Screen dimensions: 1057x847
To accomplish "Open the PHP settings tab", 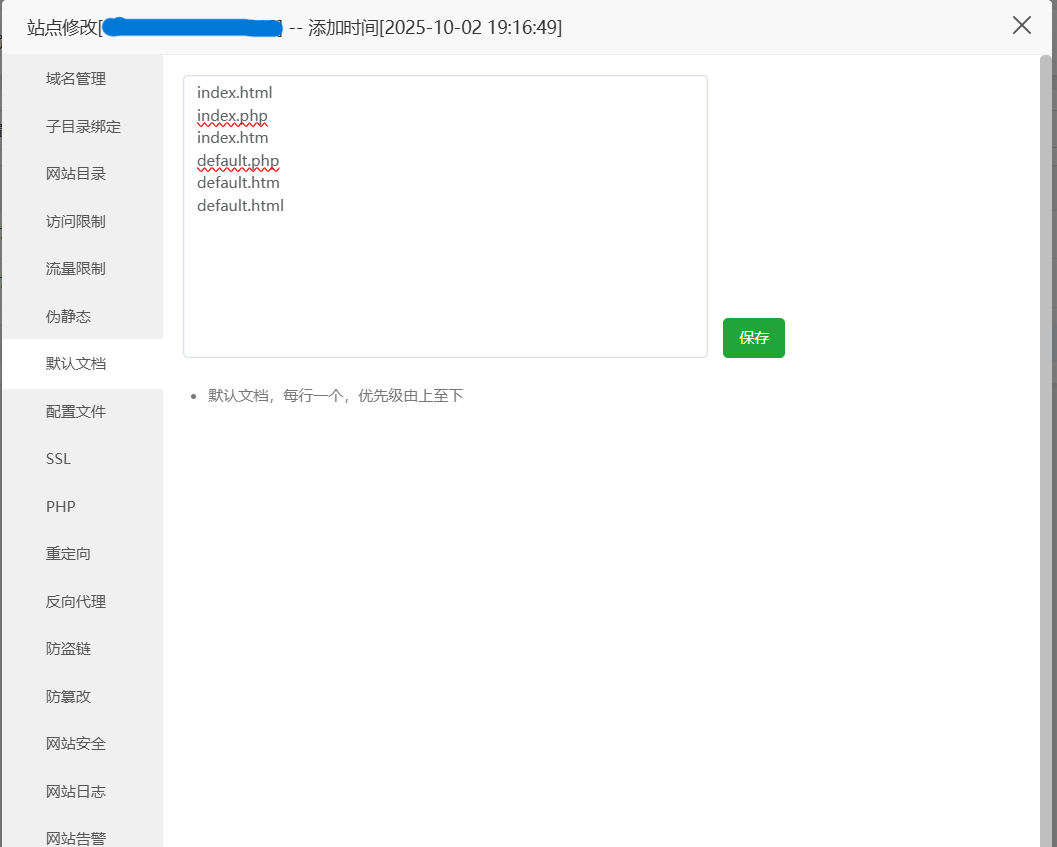I will (60, 507).
